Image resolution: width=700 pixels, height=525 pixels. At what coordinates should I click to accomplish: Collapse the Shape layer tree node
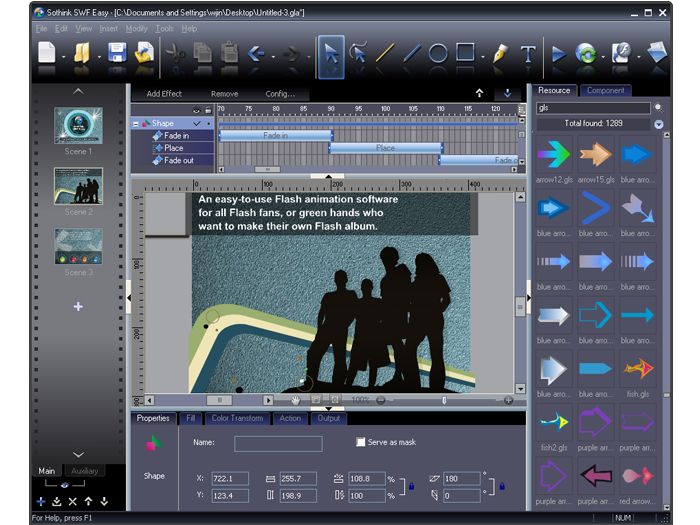[136, 124]
